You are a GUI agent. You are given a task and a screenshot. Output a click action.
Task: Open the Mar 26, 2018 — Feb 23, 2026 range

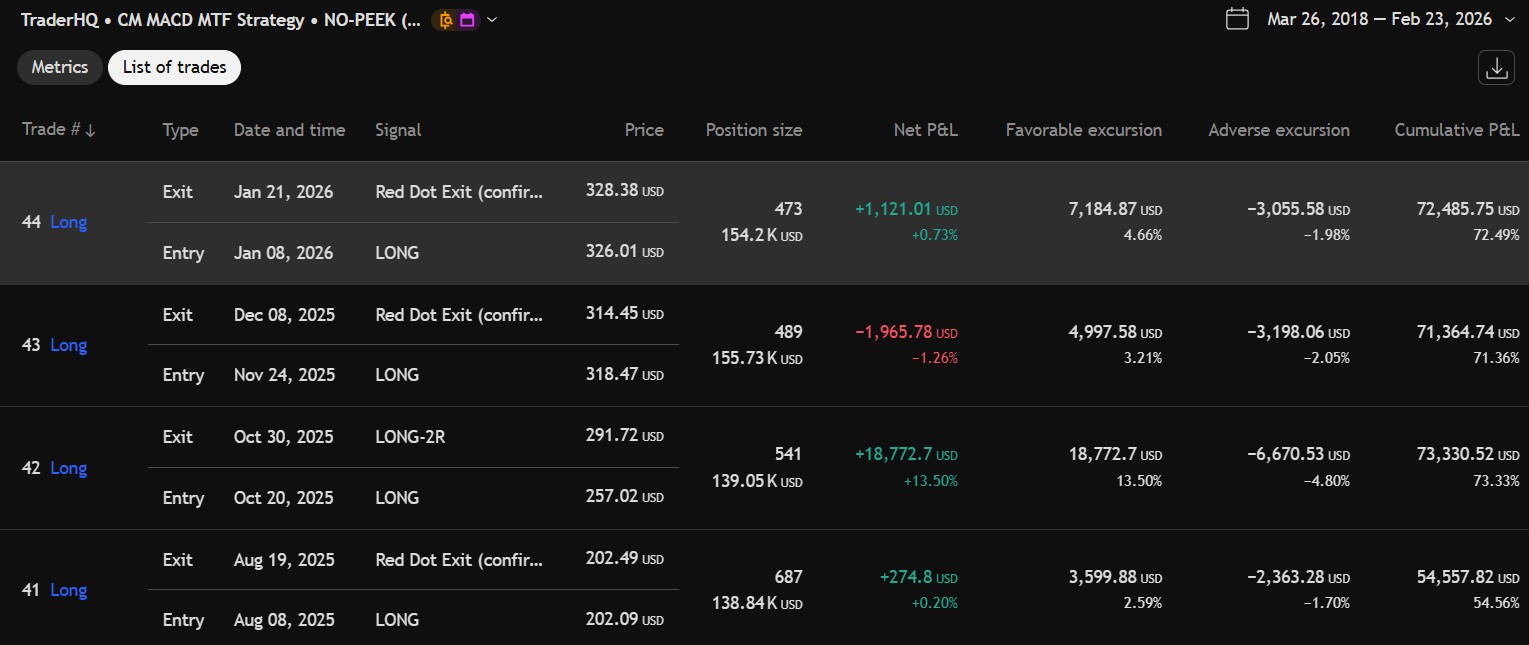[x=1378, y=19]
